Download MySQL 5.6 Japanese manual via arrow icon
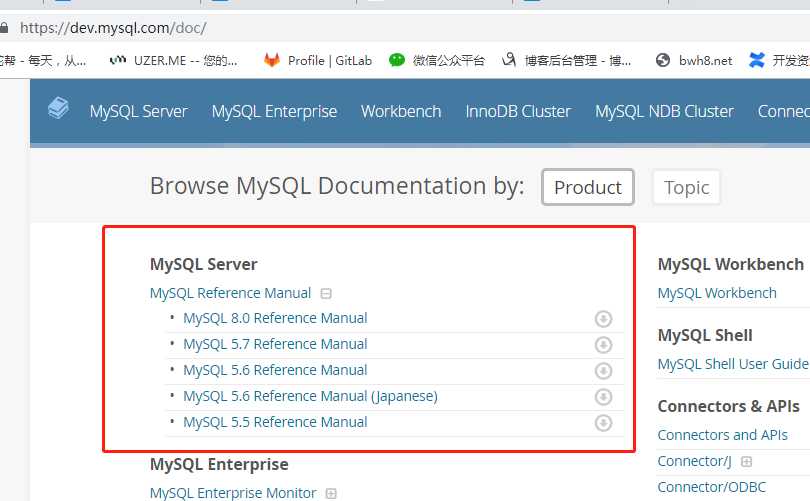Screen dimensions: 810x501 603,397
